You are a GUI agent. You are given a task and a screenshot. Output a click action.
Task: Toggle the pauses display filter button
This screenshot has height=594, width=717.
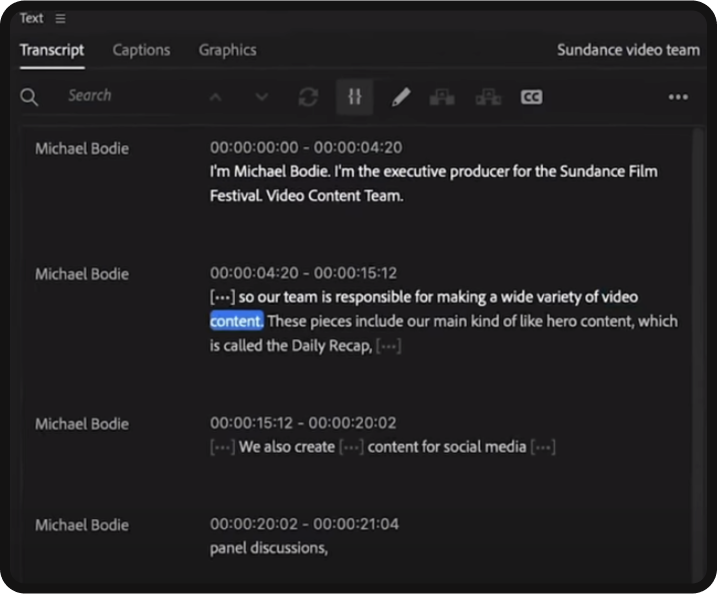(x=354, y=97)
